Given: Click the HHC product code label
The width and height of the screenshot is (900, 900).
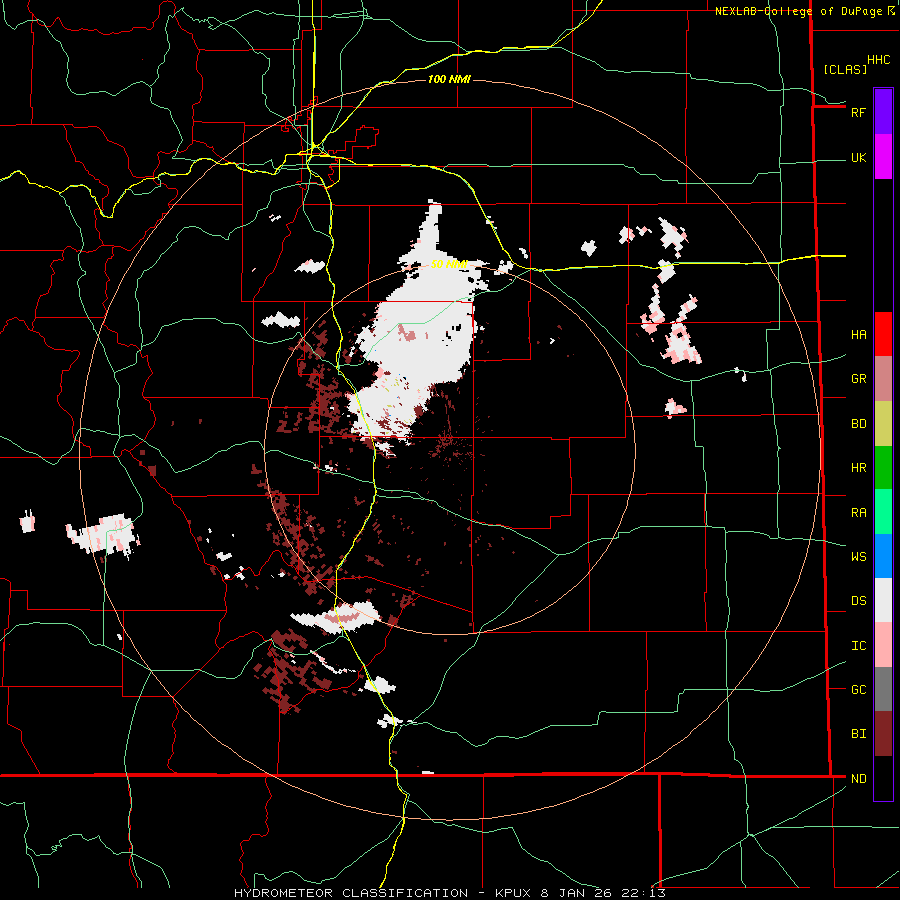Looking at the screenshot, I should pyautogui.click(x=878, y=60).
